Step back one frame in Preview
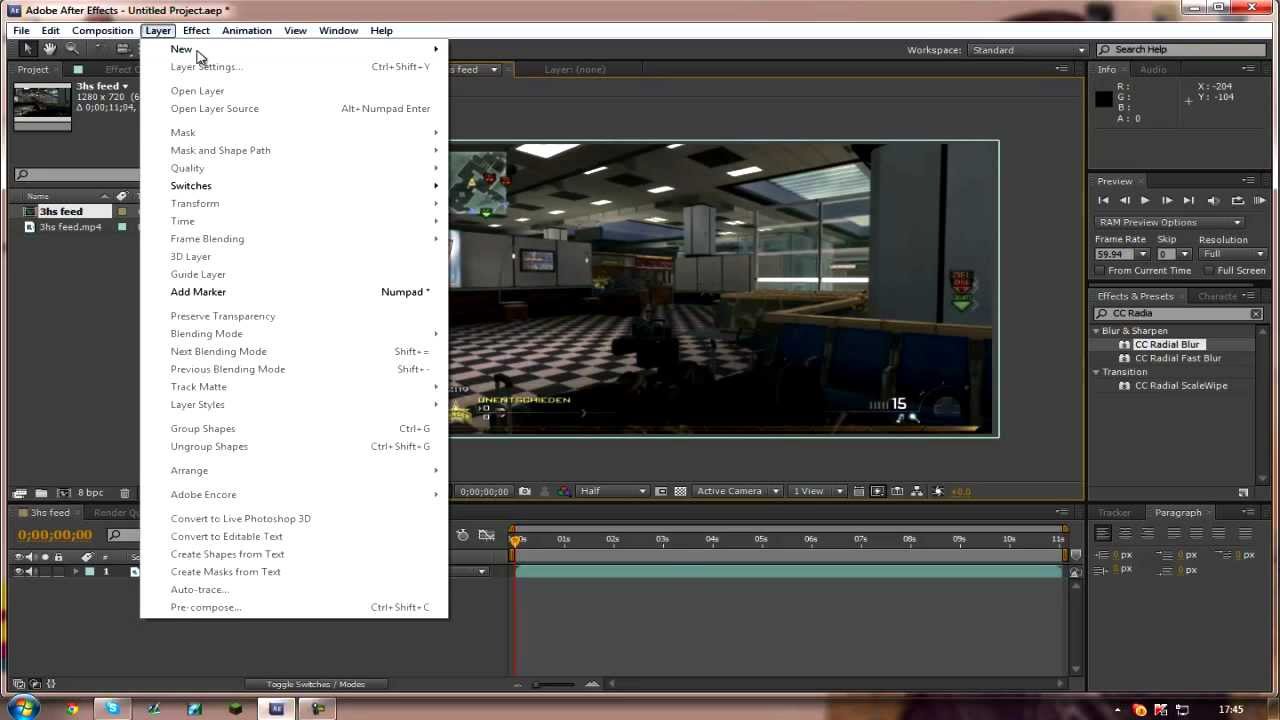Viewport: 1280px width, 720px height. (x=1125, y=200)
